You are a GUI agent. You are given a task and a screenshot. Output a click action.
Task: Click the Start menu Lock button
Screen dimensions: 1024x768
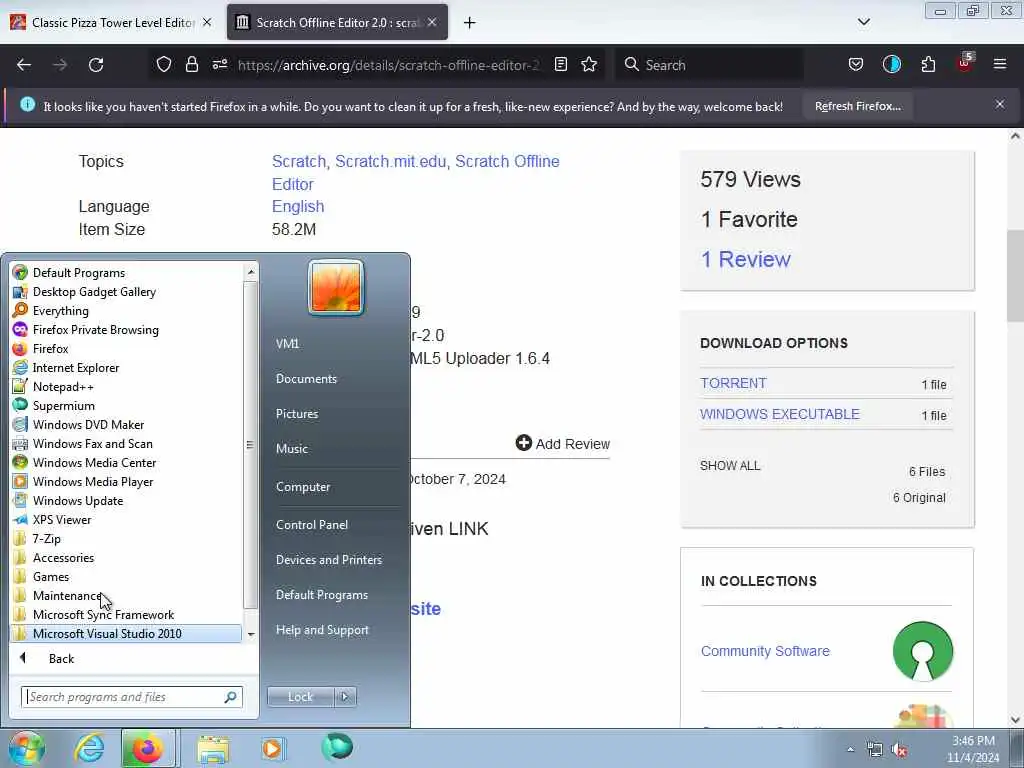pyautogui.click(x=300, y=697)
